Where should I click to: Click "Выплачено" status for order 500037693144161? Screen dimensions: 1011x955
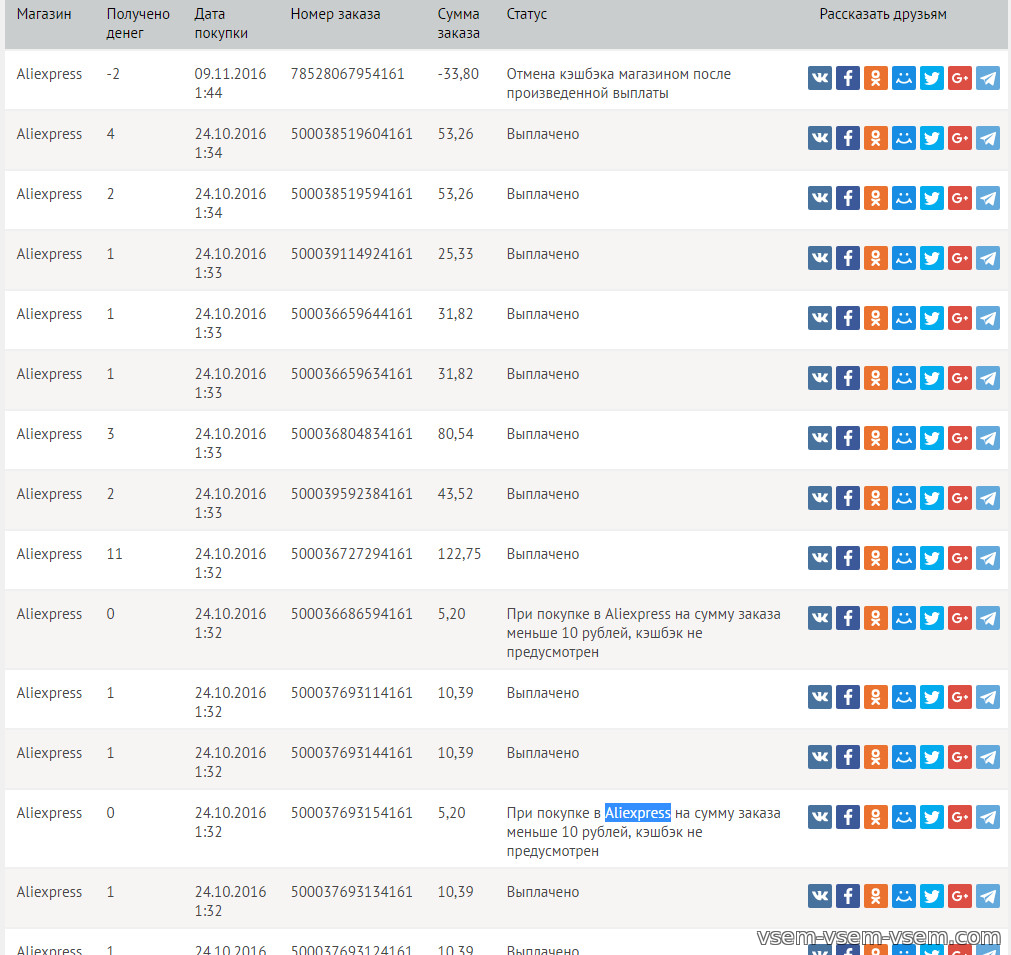coord(543,753)
